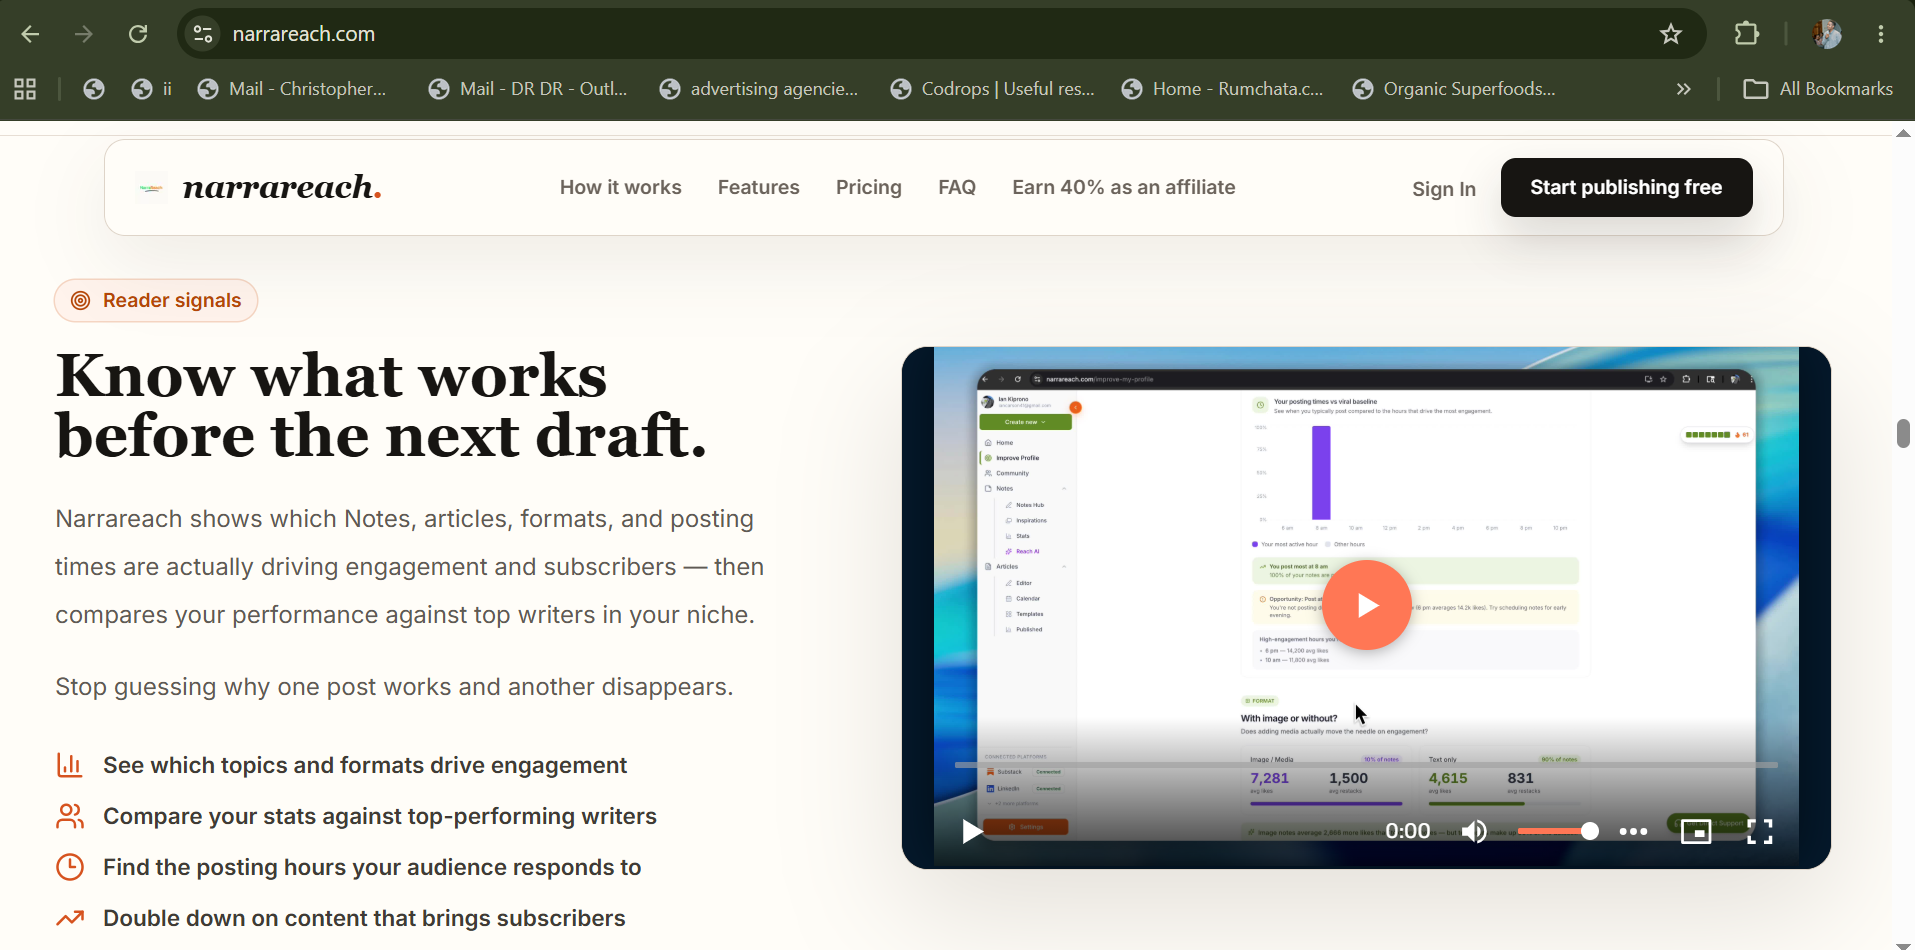This screenshot has height=950, width=1915.
Task: Click the trending arrow icon beside Double down
Action: (70, 918)
